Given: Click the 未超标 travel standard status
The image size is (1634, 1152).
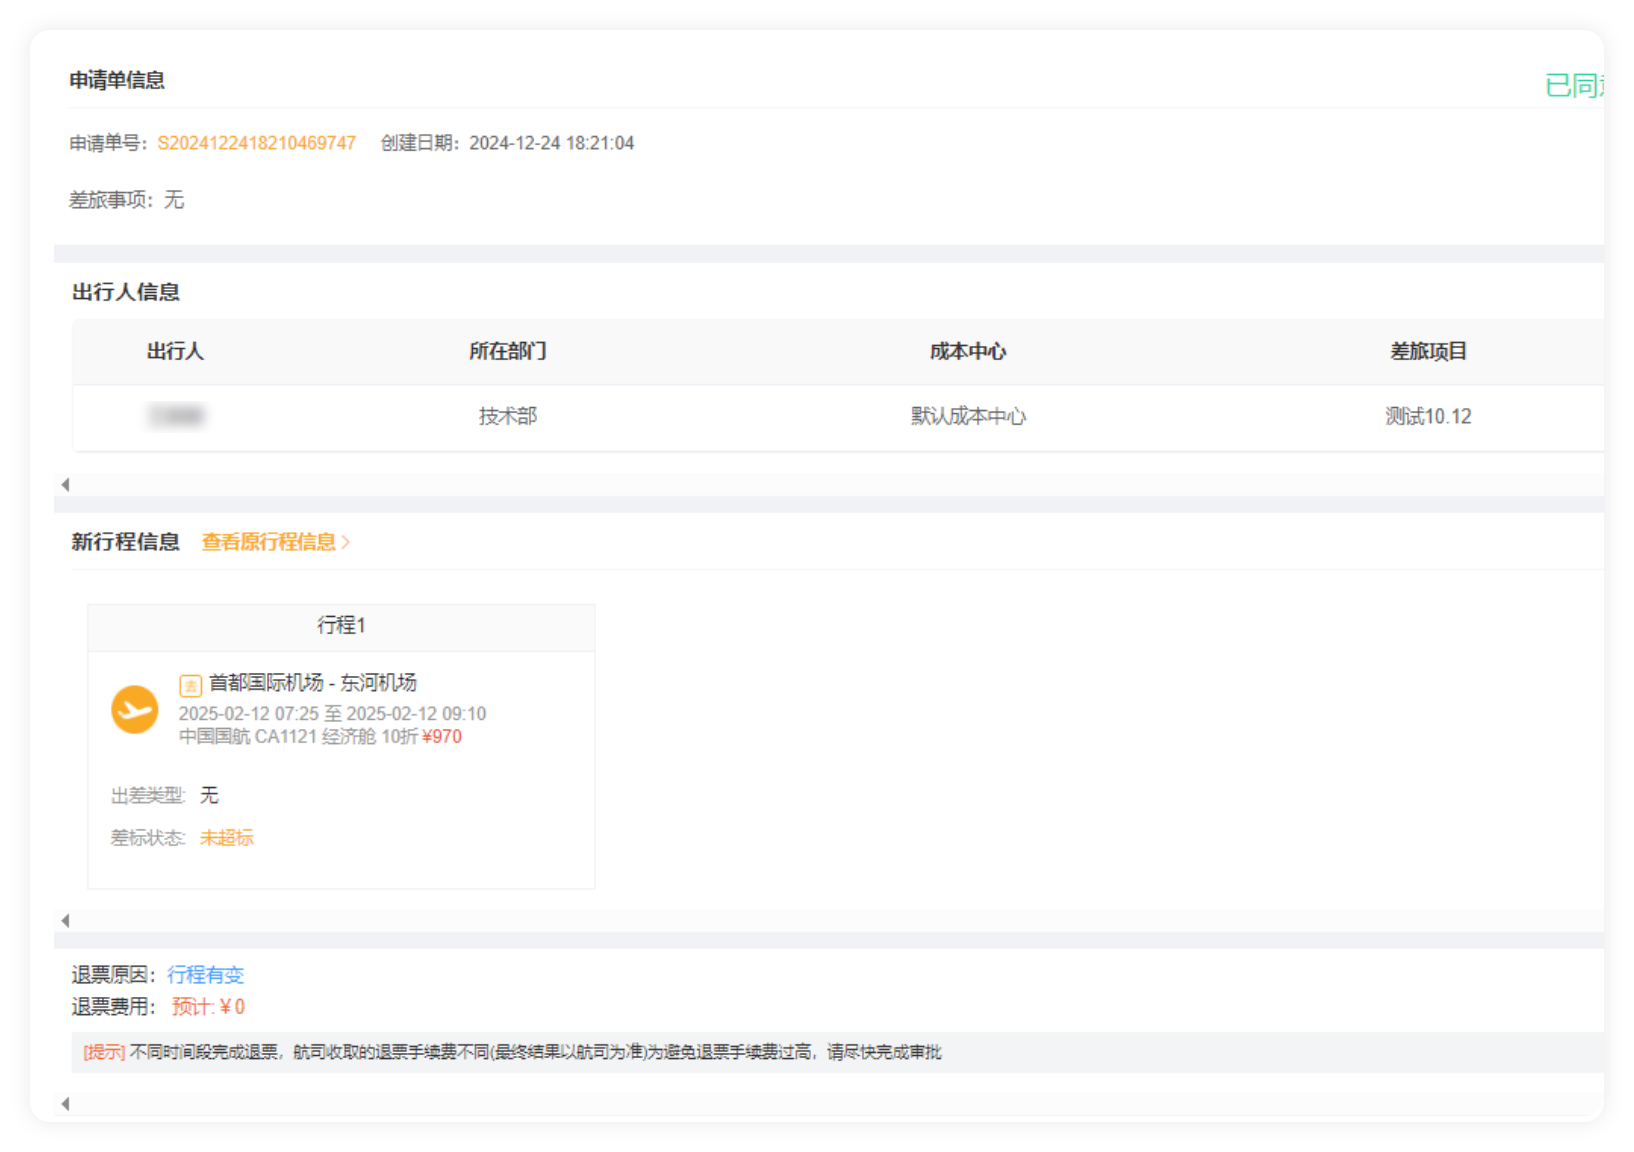Looking at the screenshot, I should [226, 838].
